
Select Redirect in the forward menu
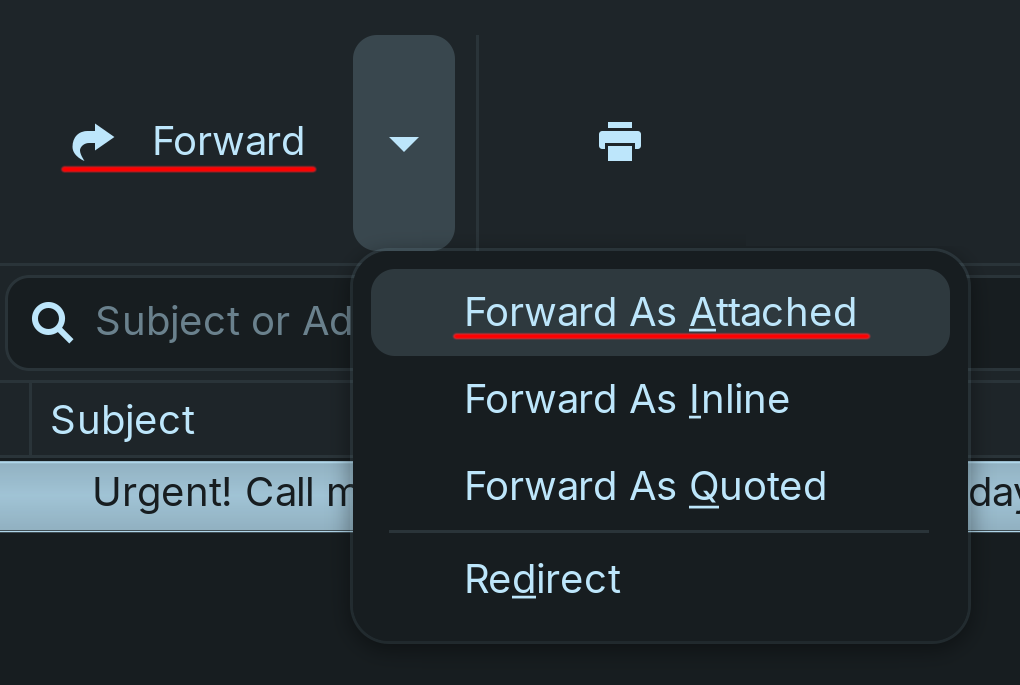543,580
